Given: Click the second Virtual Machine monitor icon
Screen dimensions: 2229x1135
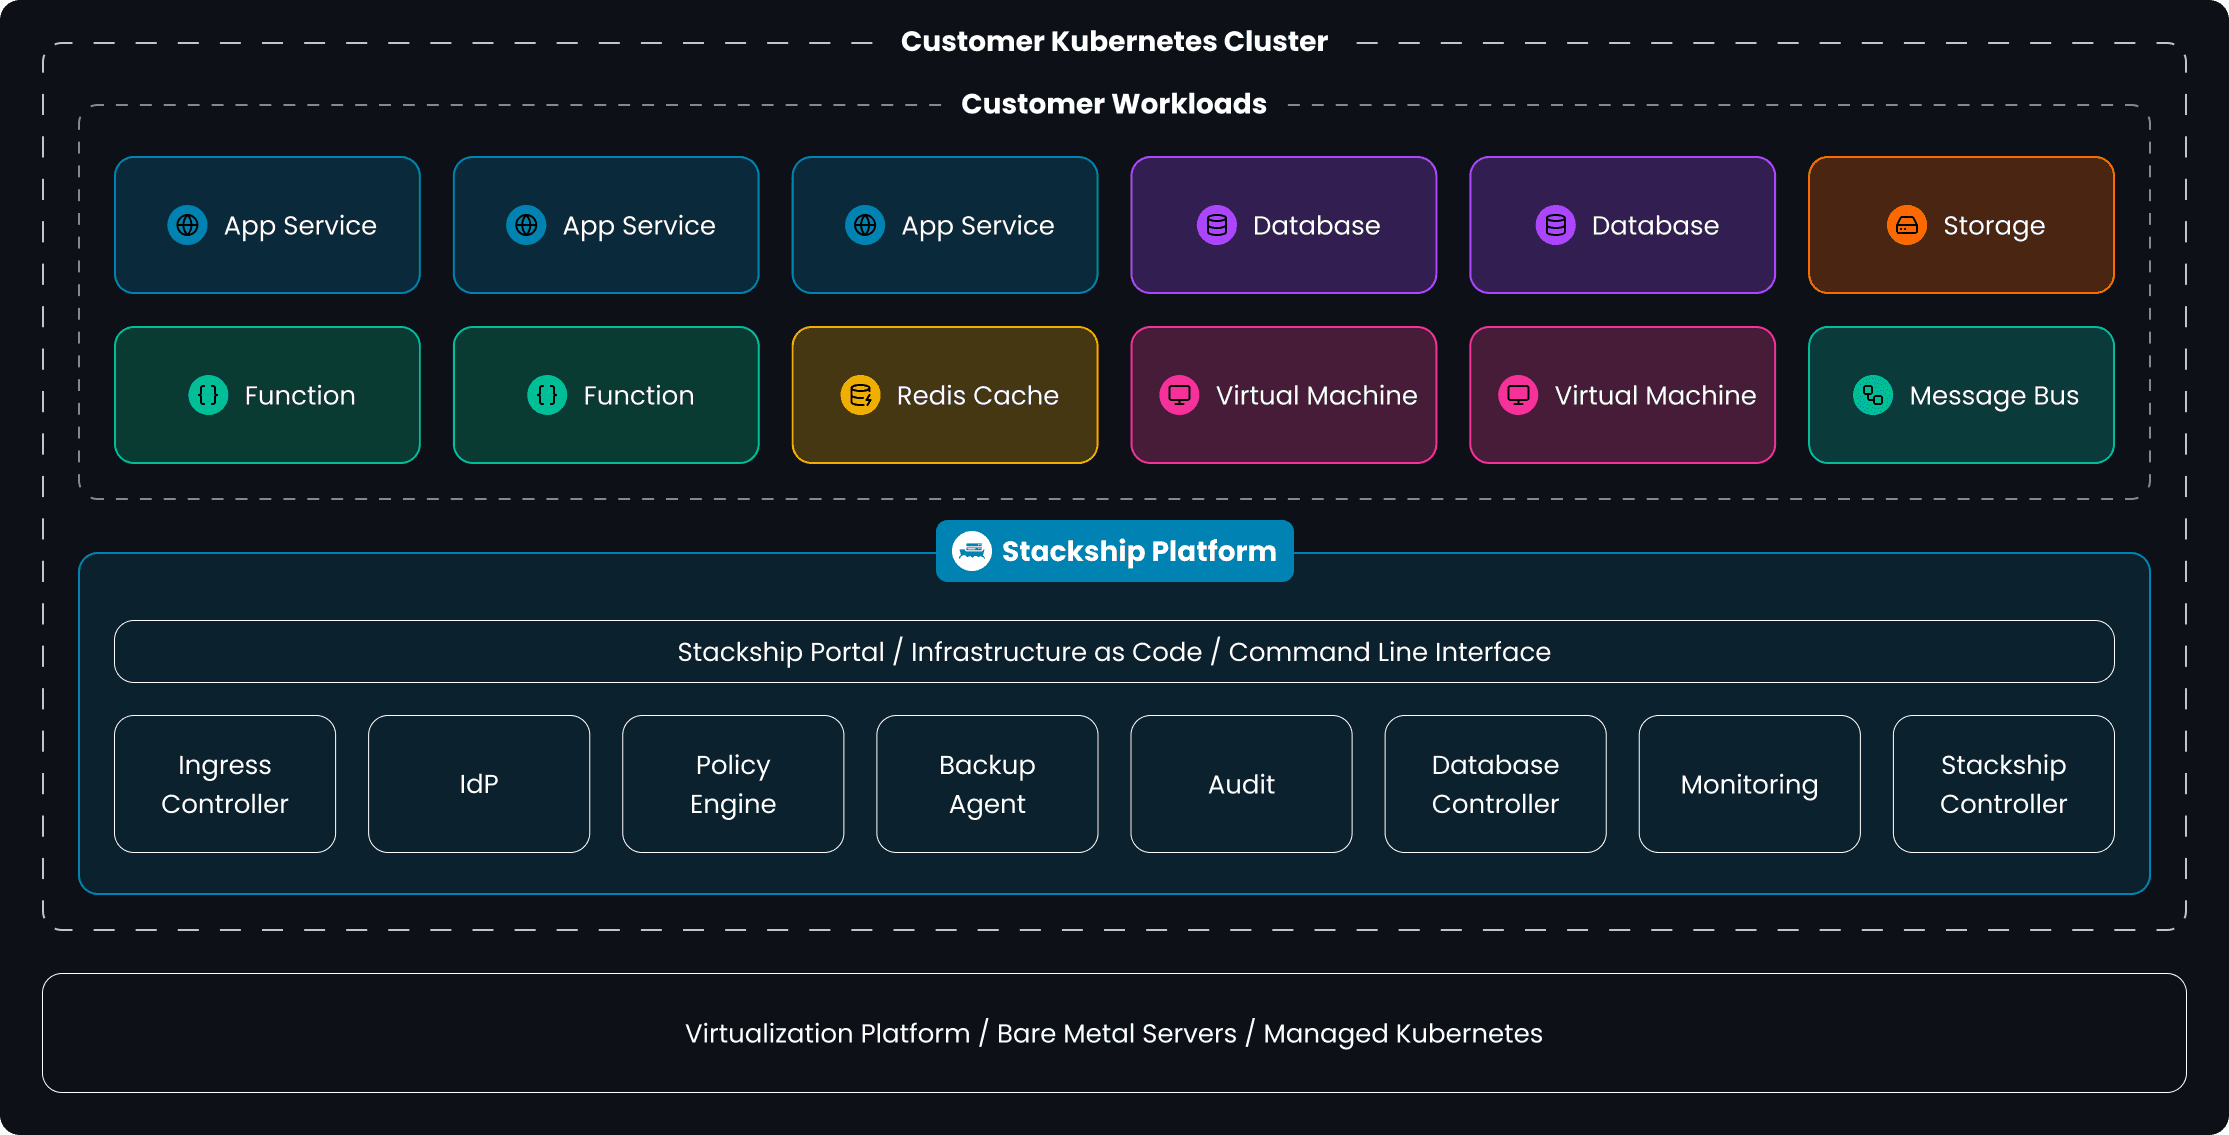Looking at the screenshot, I should click(x=1518, y=395).
